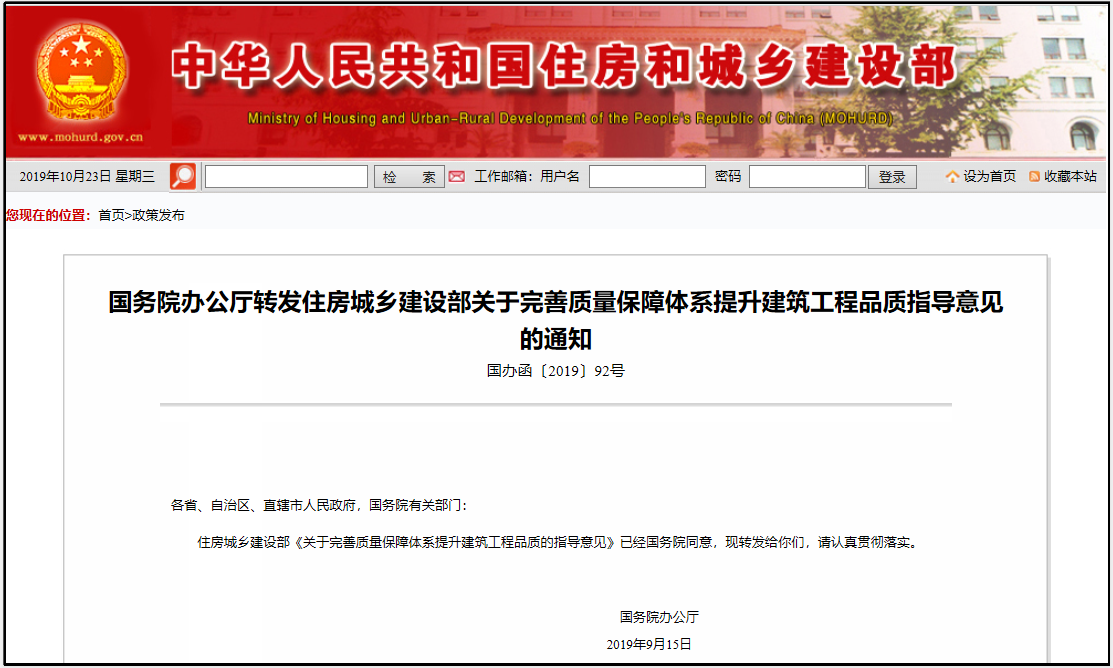Click the www.mohurd.gov.cn address text
1113x668 pixels.
80,138
